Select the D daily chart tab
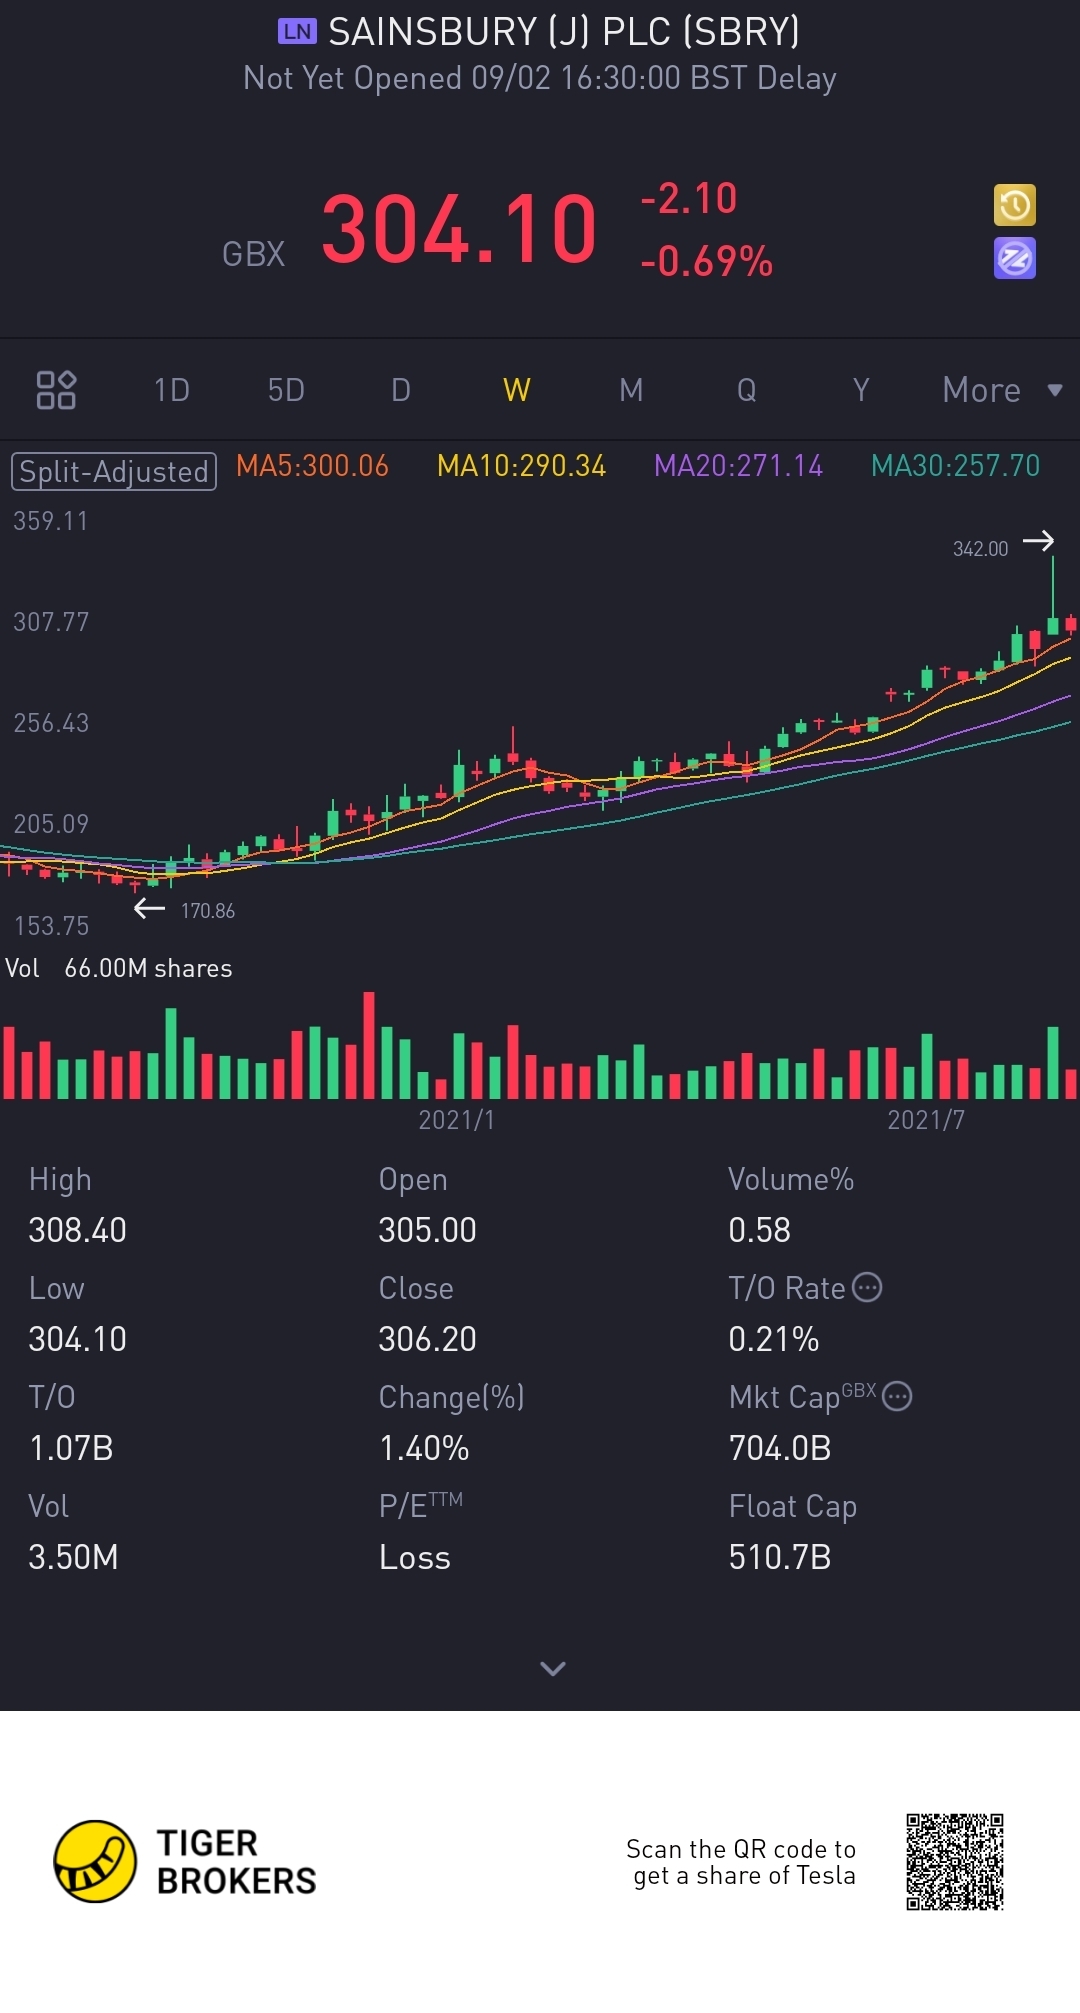 pos(401,390)
